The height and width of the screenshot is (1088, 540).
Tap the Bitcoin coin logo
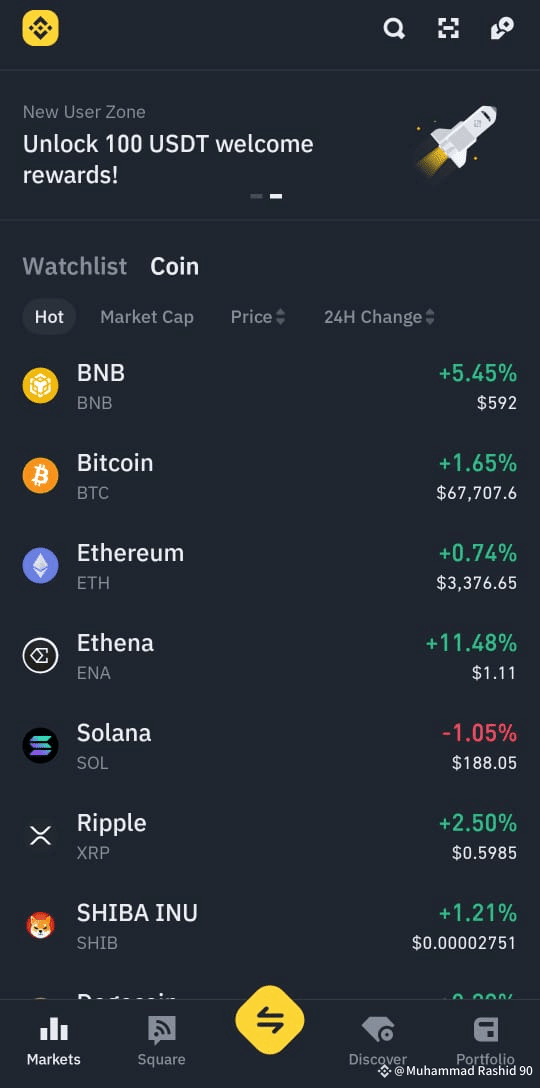[x=40, y=476]
